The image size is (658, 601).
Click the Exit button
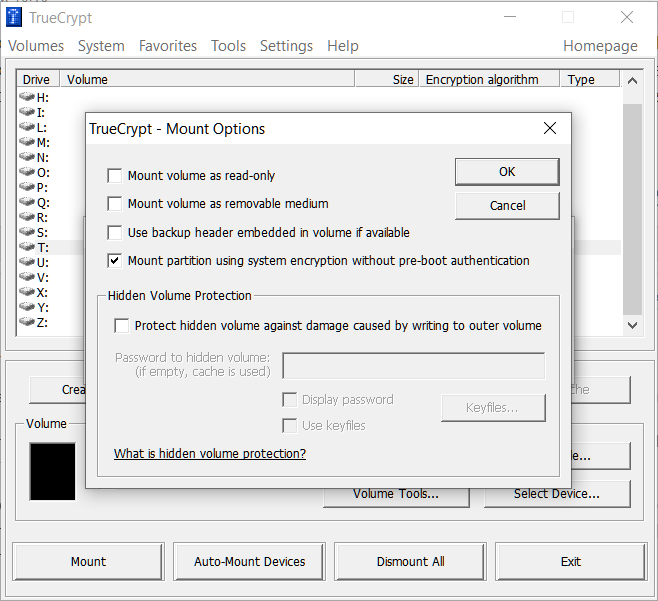point(571,562)
